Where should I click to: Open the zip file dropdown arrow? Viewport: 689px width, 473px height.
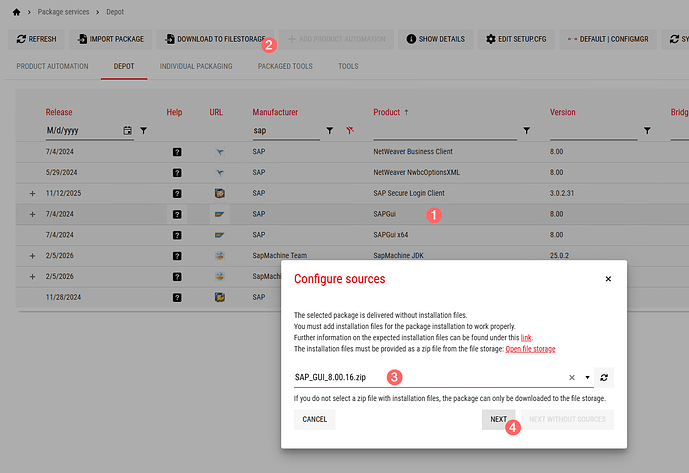point(587,378)
